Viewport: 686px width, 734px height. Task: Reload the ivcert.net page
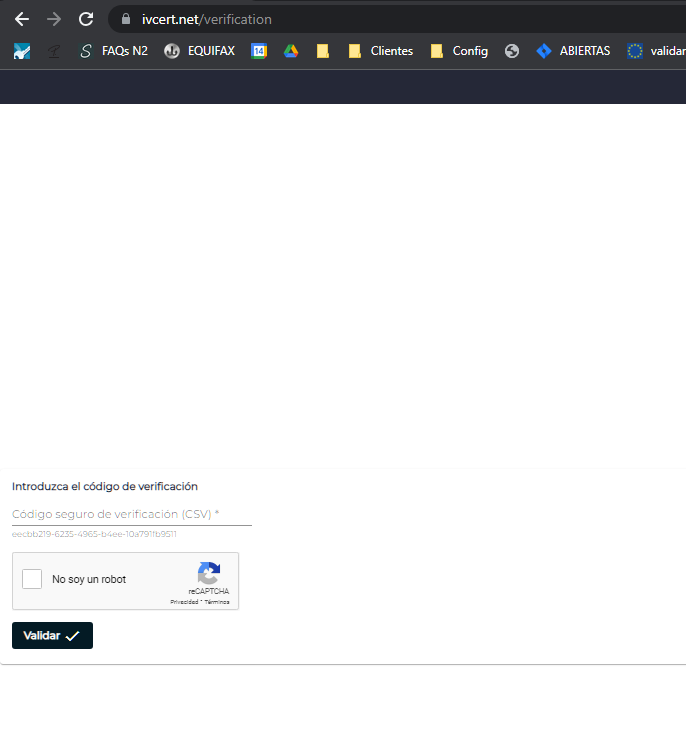pos(86,19)
